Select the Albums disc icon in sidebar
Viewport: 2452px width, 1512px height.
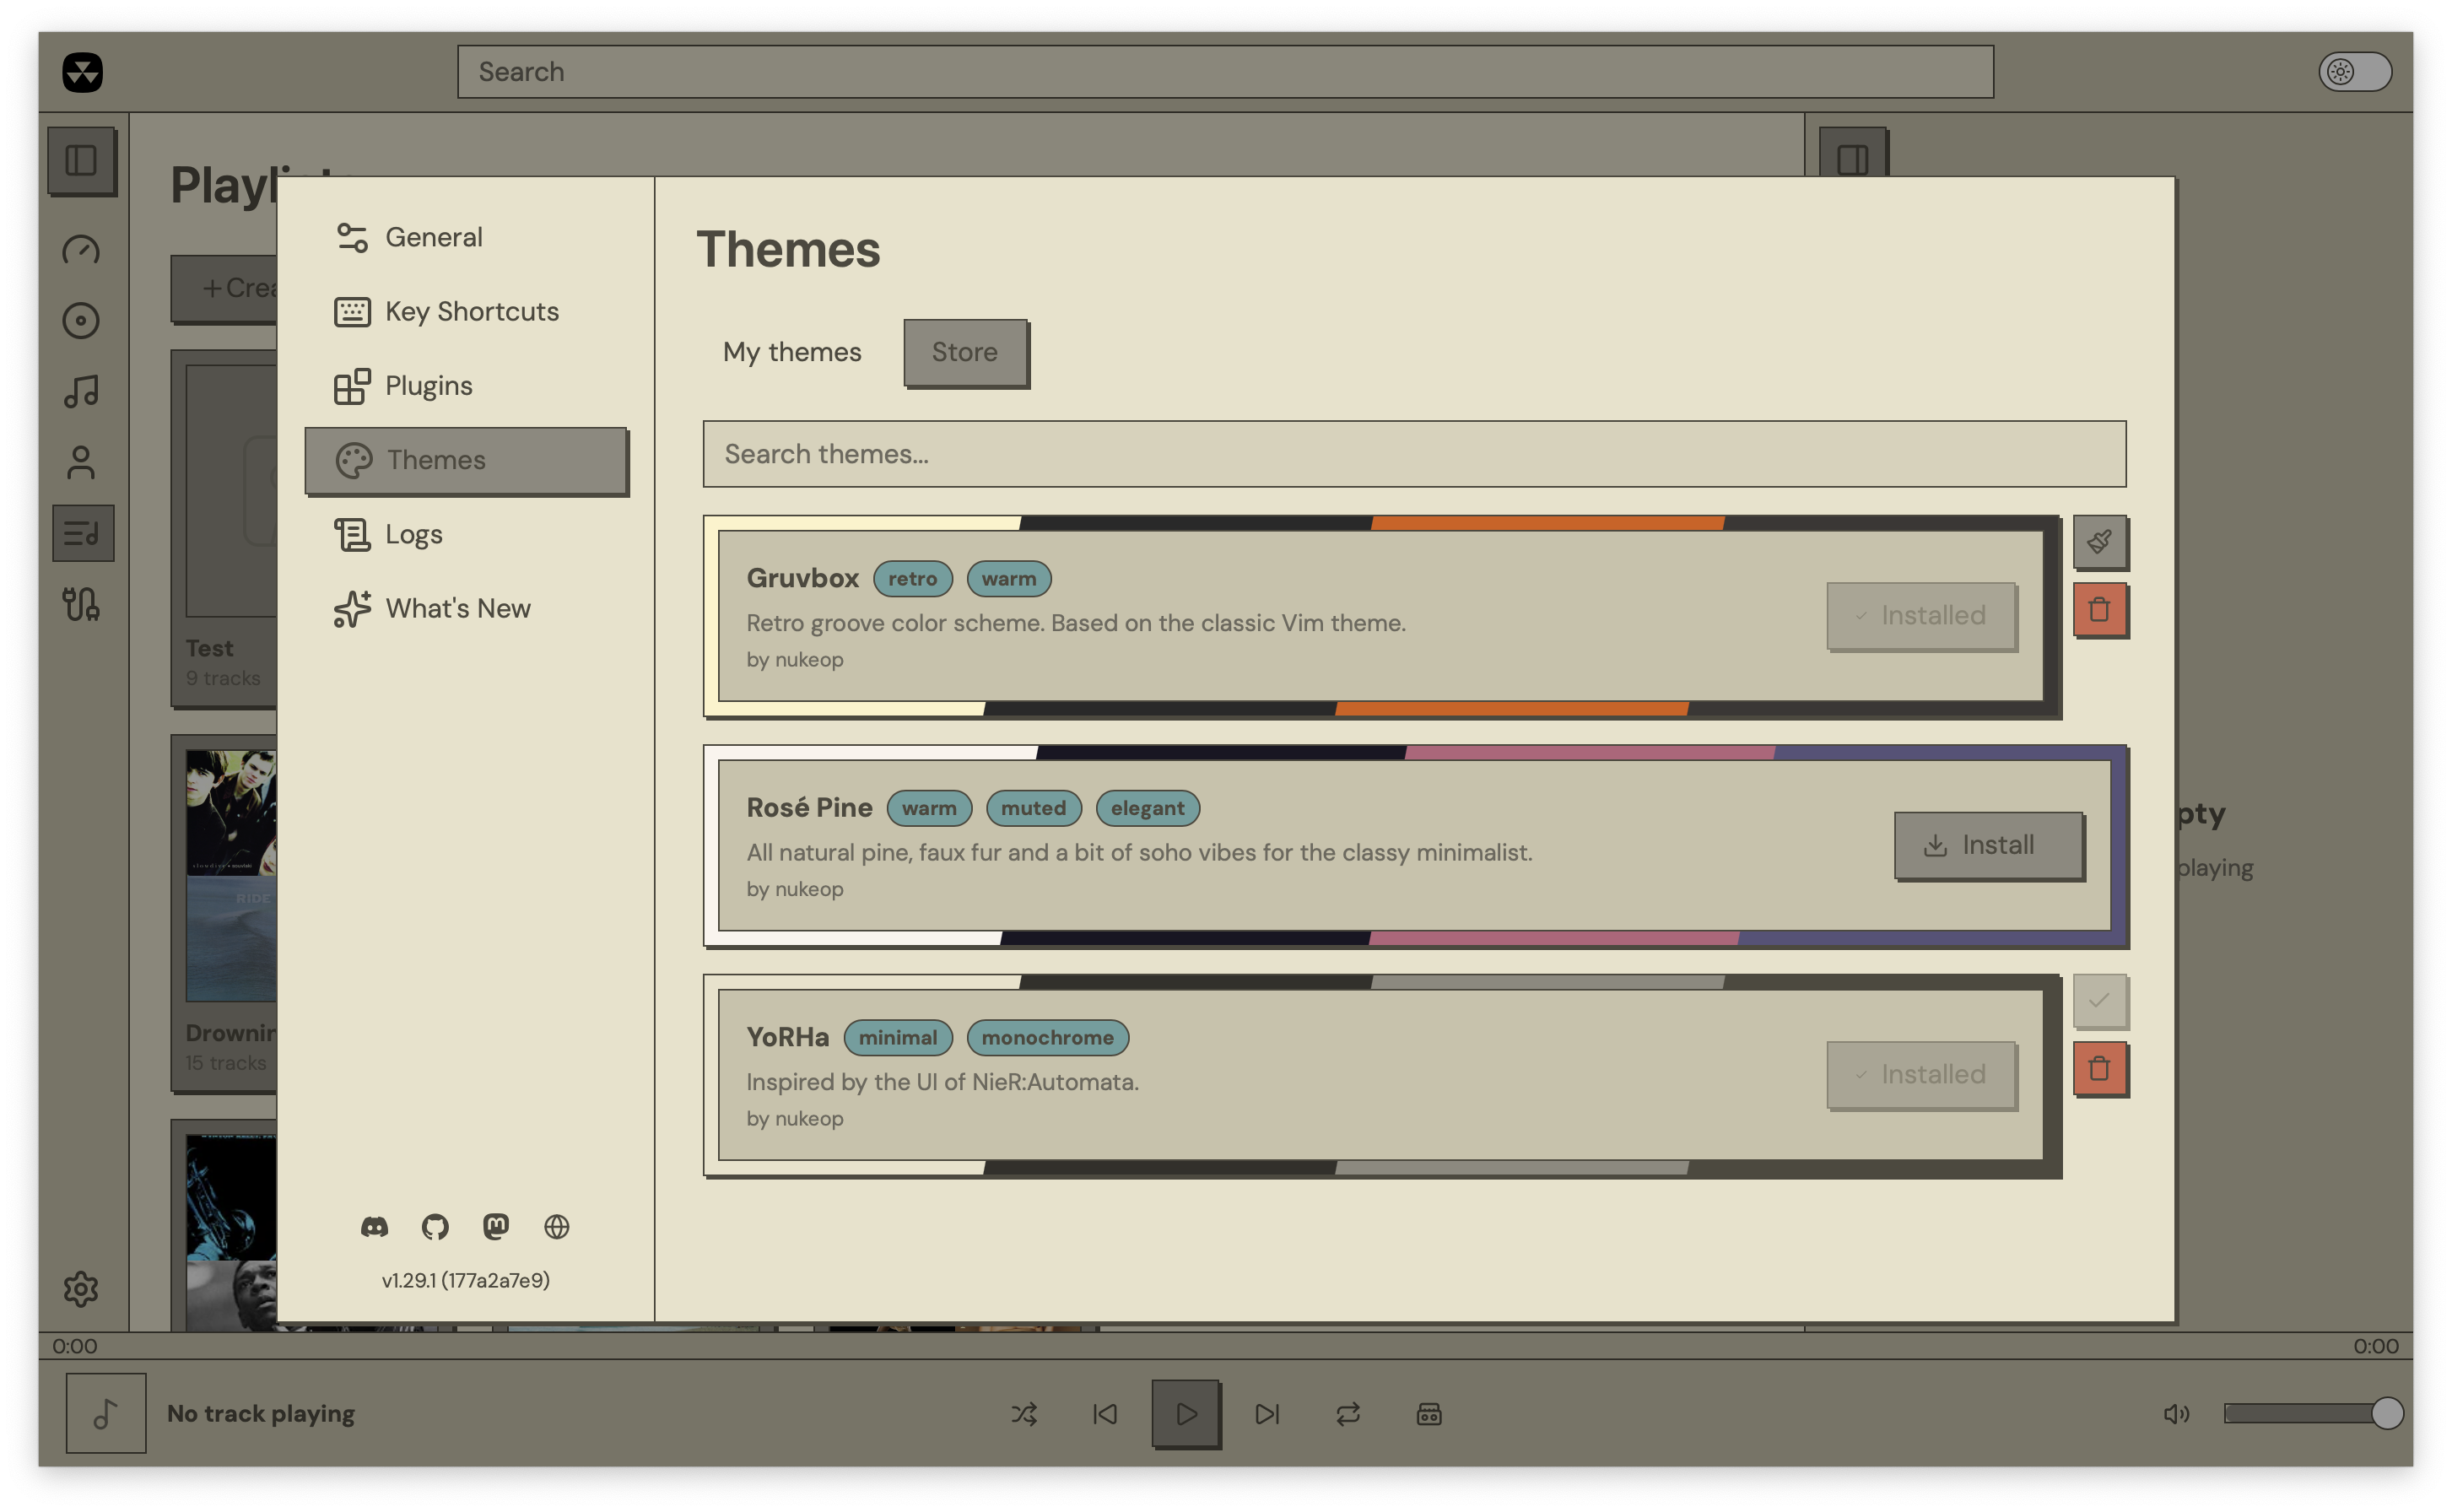click(x=83, y=321)
